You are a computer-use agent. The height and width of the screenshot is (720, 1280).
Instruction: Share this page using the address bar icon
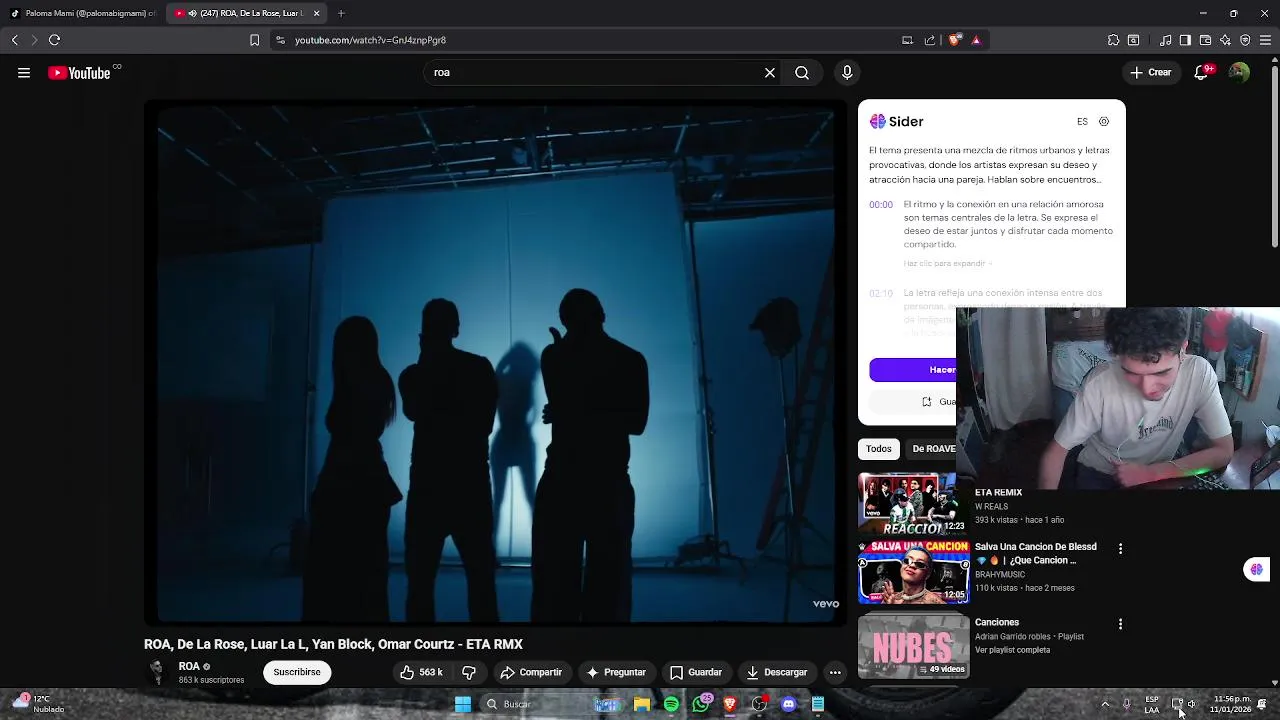pyautogui.click(x=930, y=40)
